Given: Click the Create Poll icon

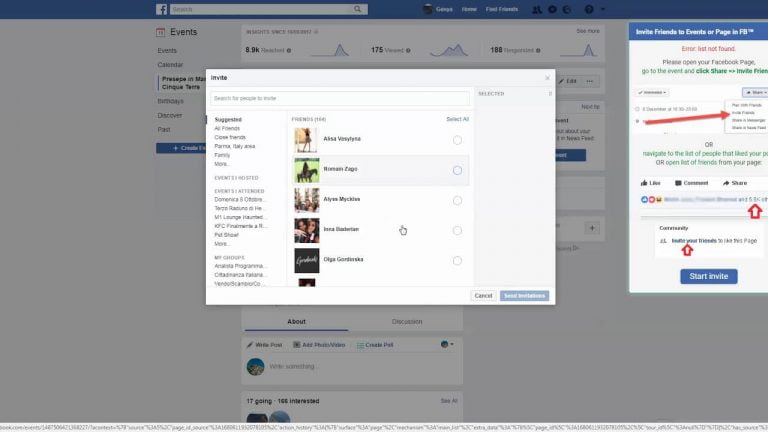Looking at the screenshot, I should (x=360, y=345).
